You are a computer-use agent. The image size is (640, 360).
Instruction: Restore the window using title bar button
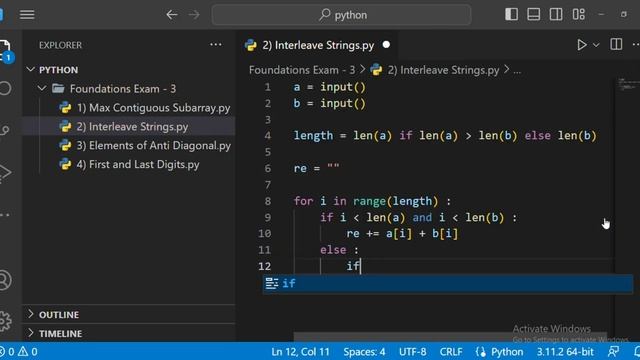coord(624,14)
